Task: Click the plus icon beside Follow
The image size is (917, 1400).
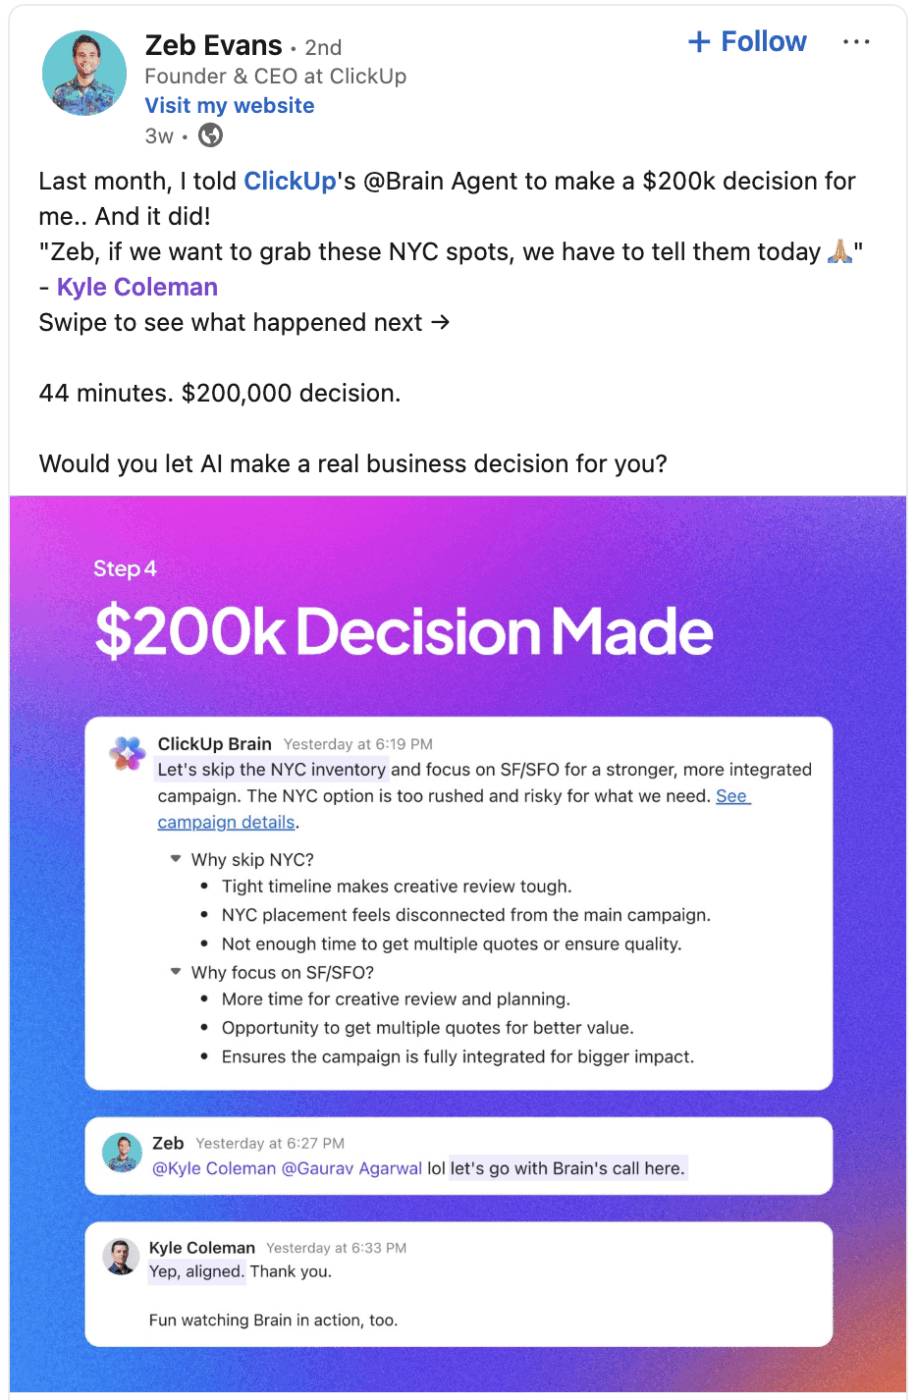Action: coord(699,42)
